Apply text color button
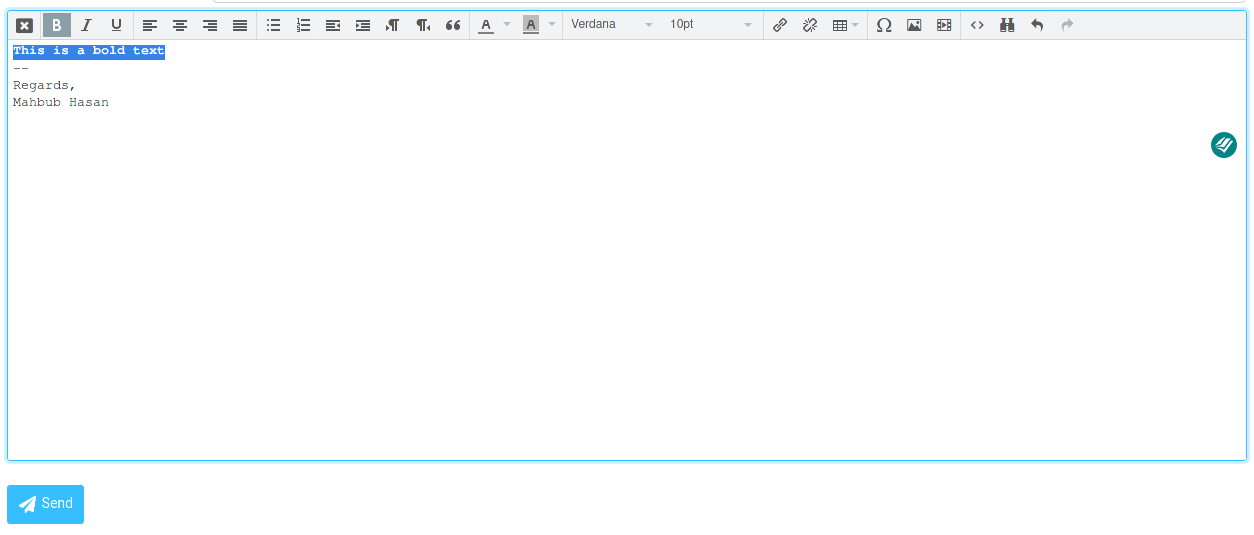 tap(486, 25)
